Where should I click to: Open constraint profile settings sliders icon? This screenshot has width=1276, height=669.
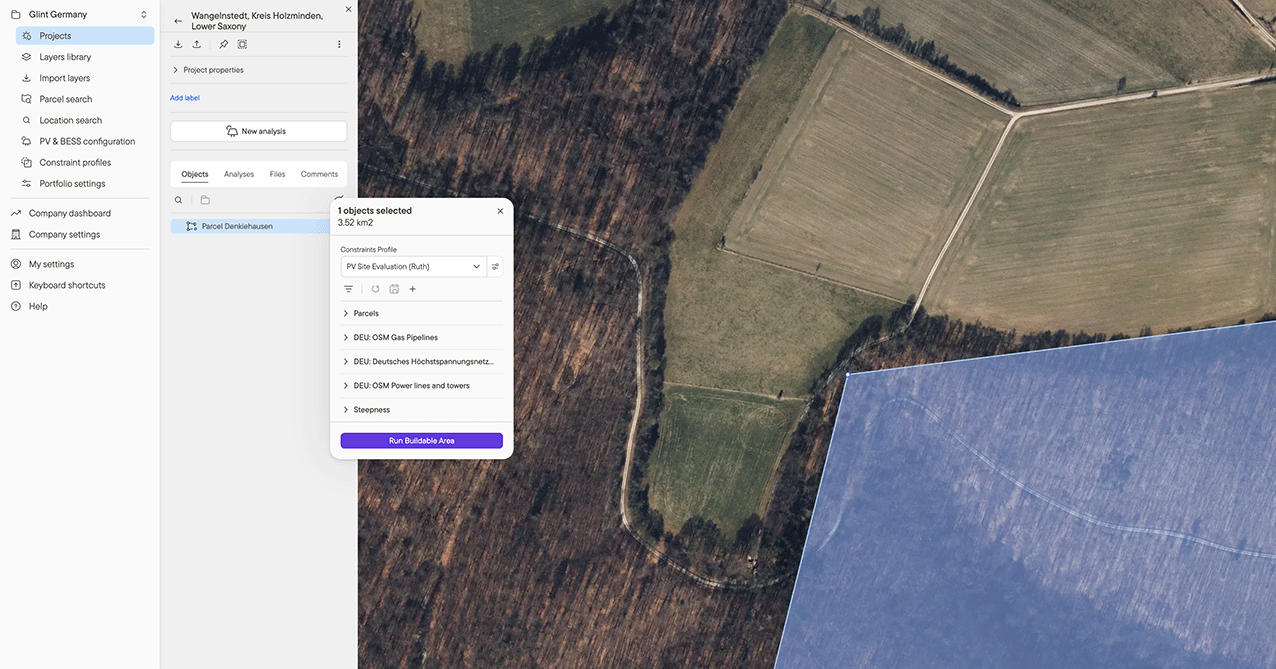point(495,267)
